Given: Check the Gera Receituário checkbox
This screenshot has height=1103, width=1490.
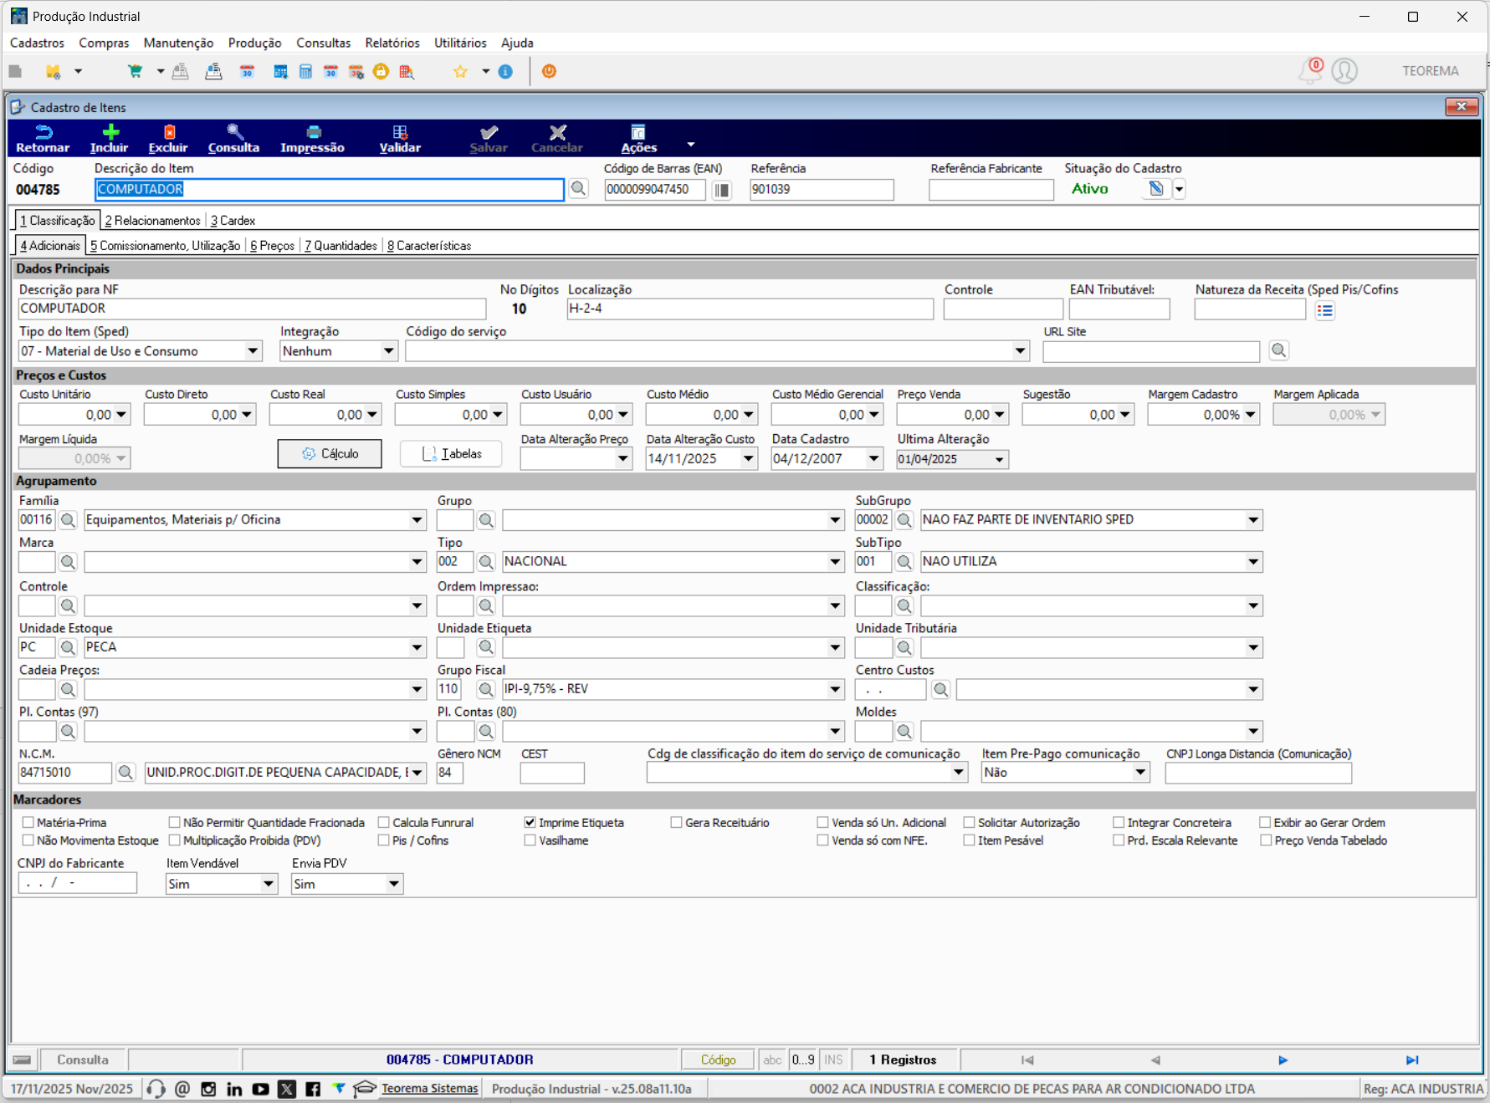Looking at the screenshot, I should tap(677, 823).
